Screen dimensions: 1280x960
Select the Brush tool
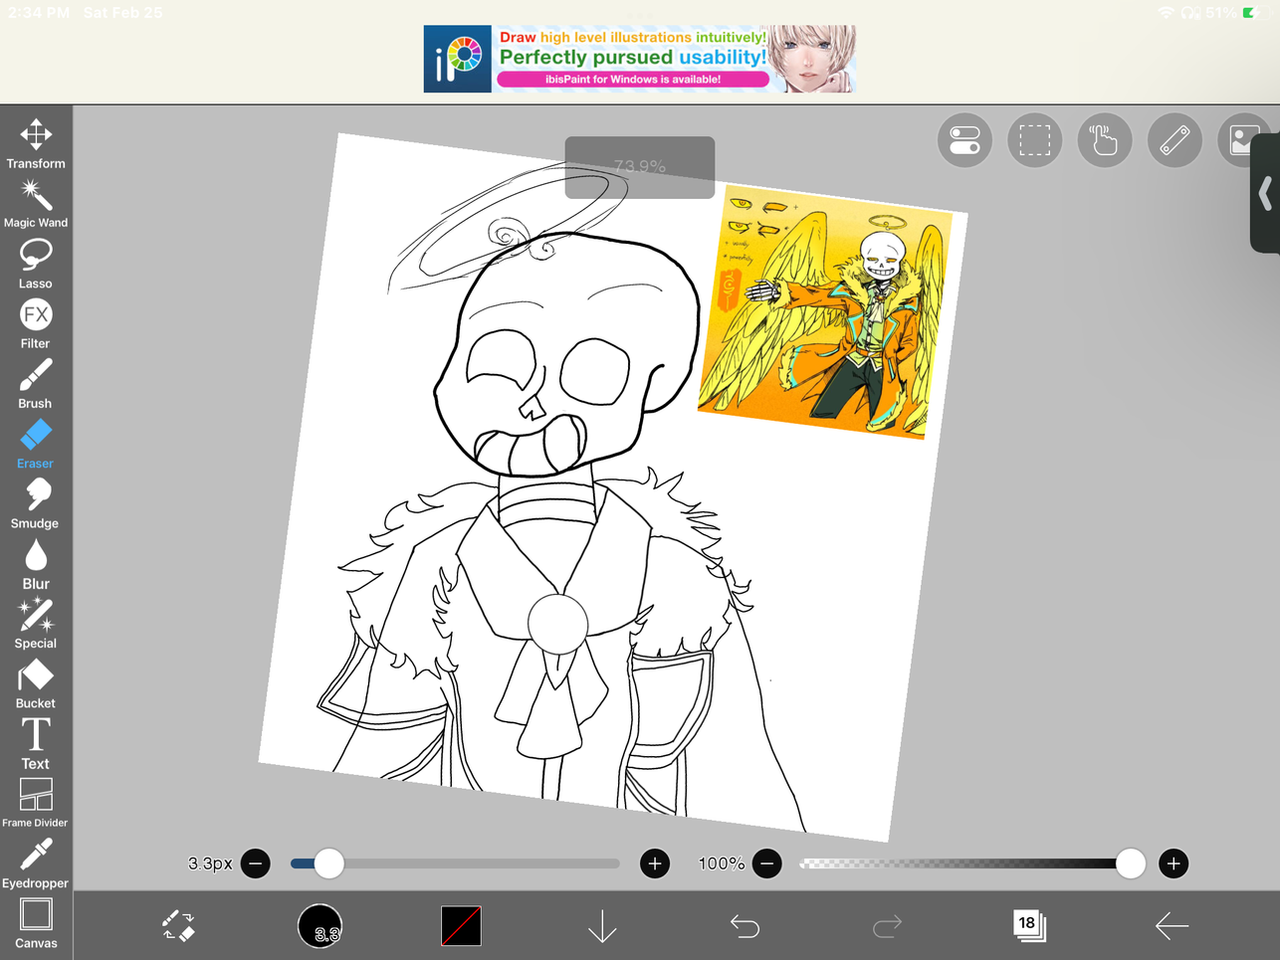click(x=36, y=384)
